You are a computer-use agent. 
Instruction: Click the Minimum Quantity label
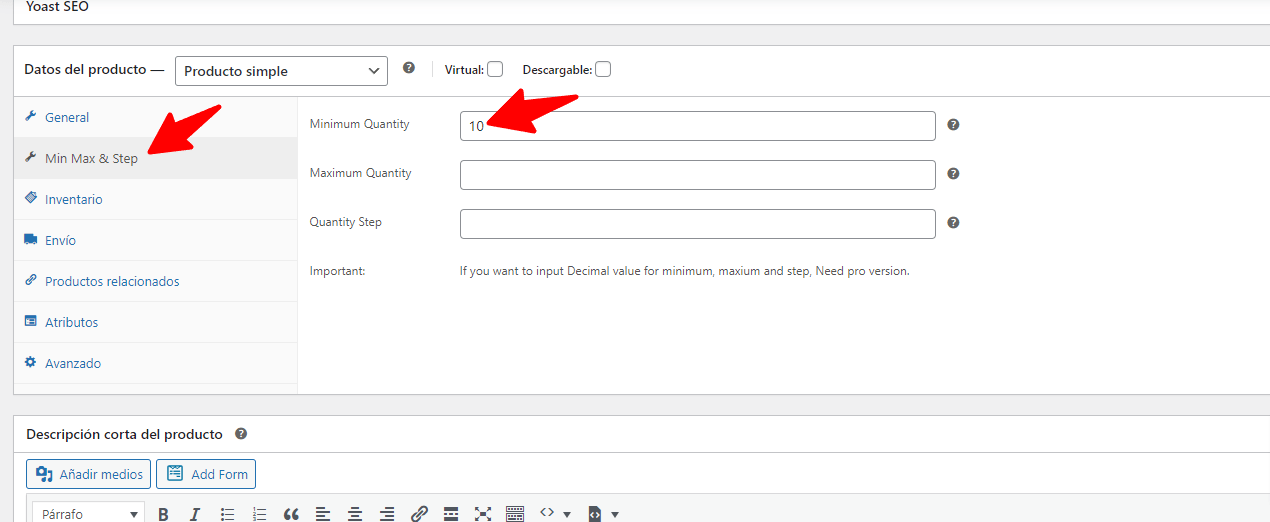pyautogui.click(x=360, y=124)
